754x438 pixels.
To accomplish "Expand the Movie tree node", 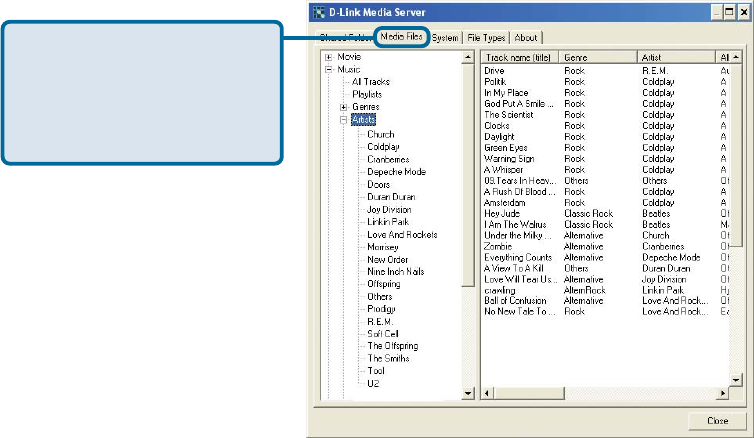I will pos(328,58).
